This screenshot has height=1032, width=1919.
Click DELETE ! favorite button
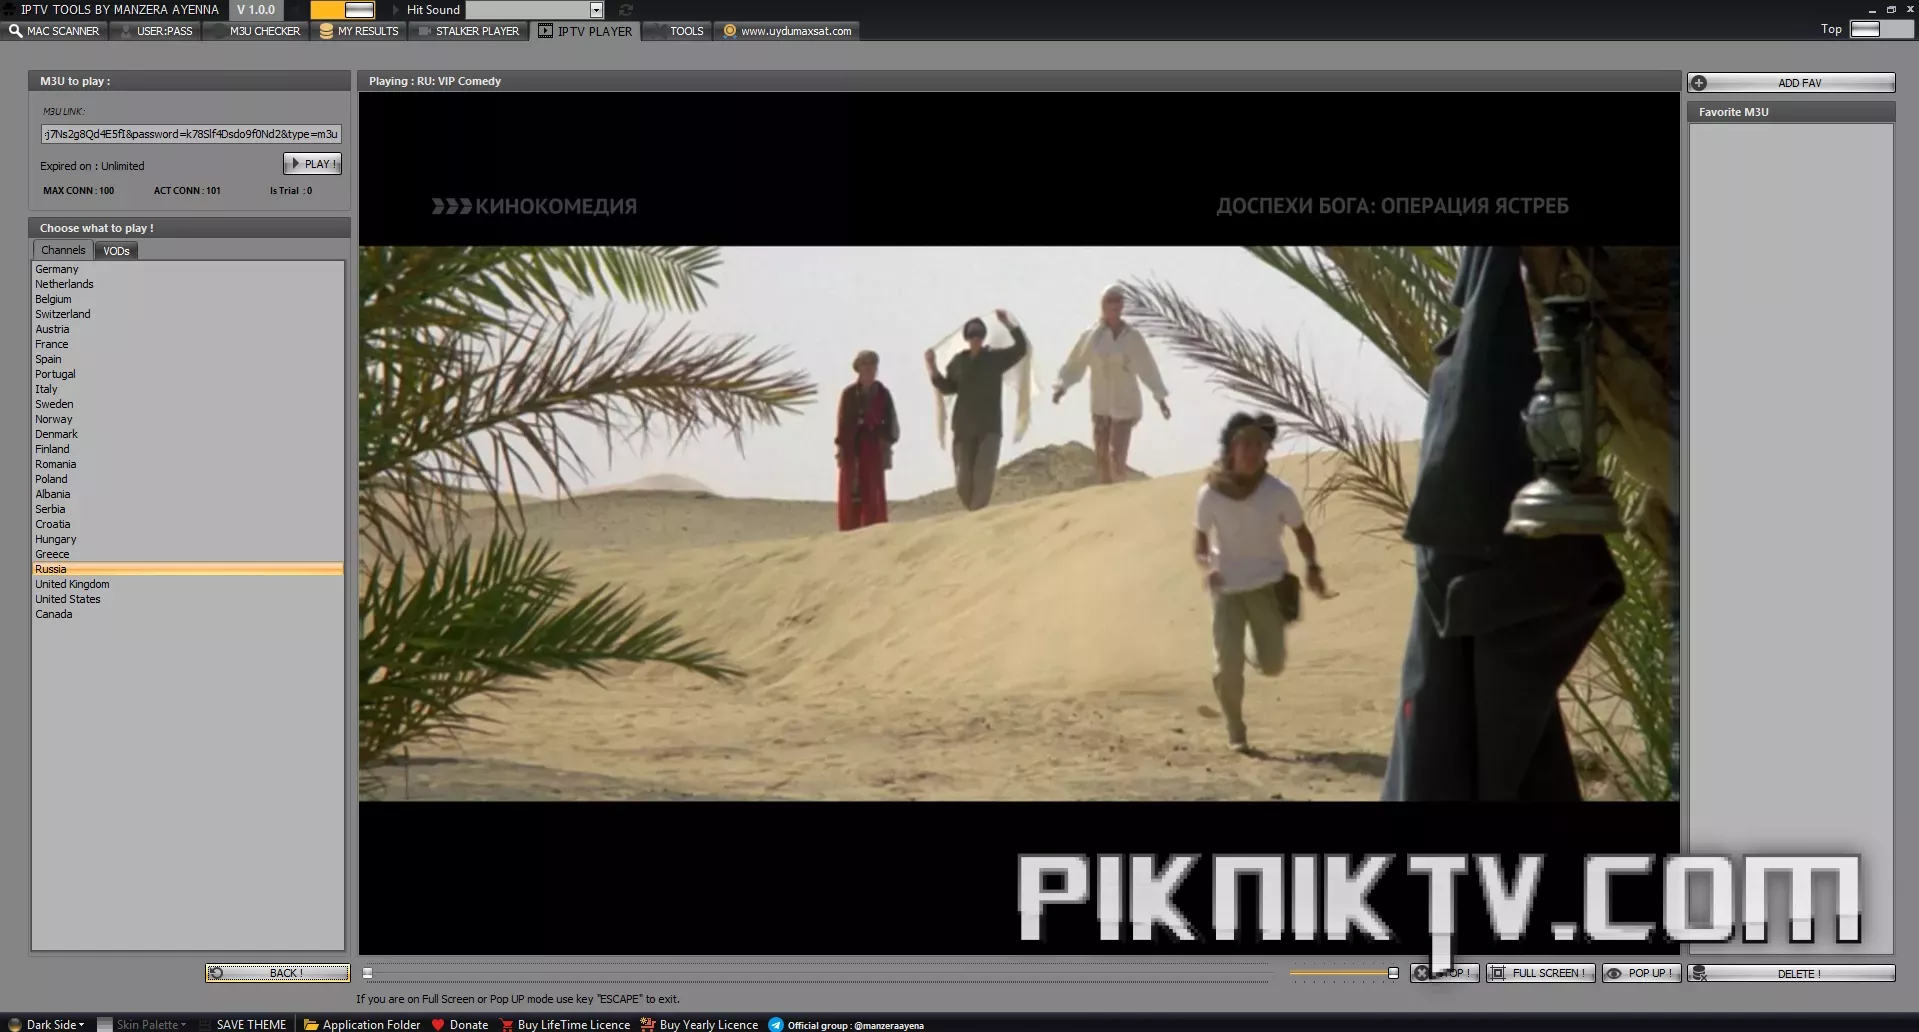click(x=1791, y=973)
